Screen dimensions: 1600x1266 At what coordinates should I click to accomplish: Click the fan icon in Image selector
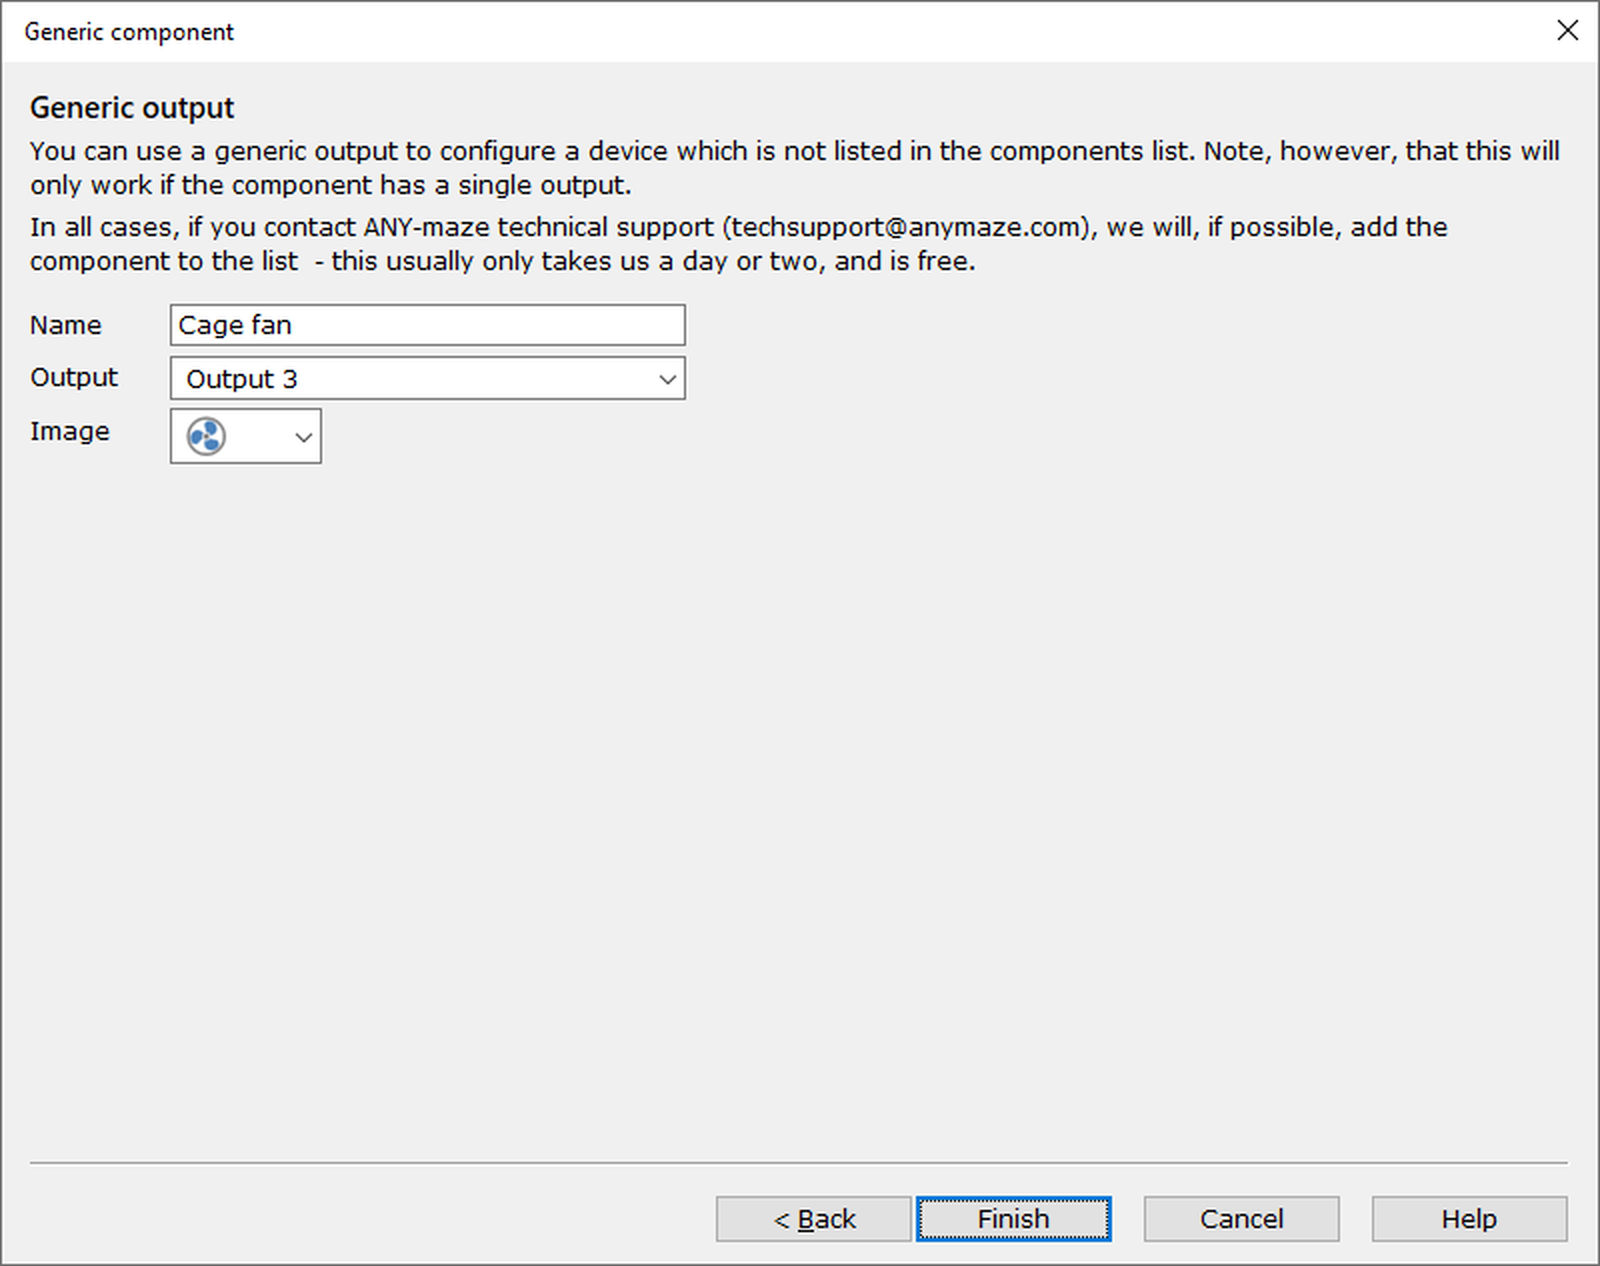click(207, 436)
